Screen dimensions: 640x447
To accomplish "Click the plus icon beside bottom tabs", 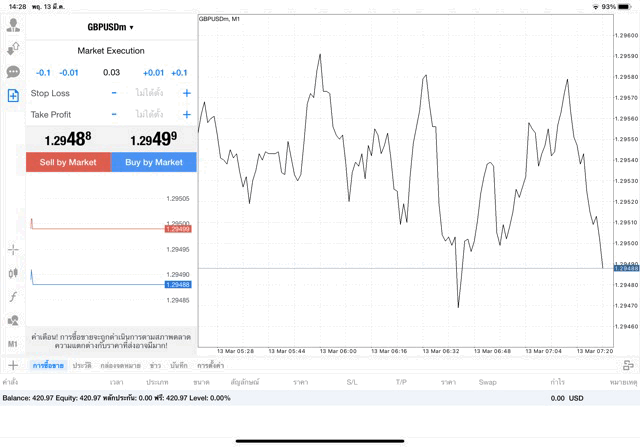I will [x=13, y=366].
